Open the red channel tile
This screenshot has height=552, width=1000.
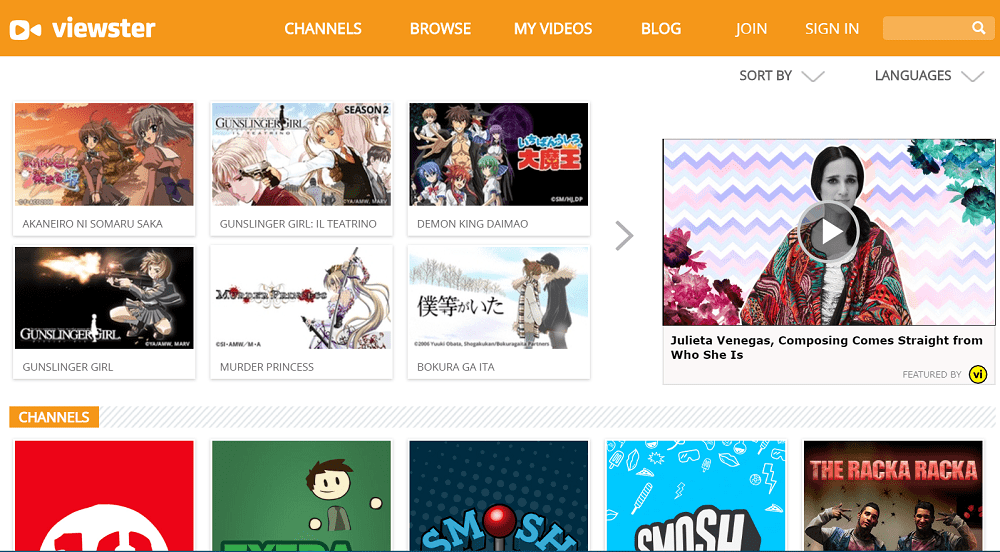point(104,495)
